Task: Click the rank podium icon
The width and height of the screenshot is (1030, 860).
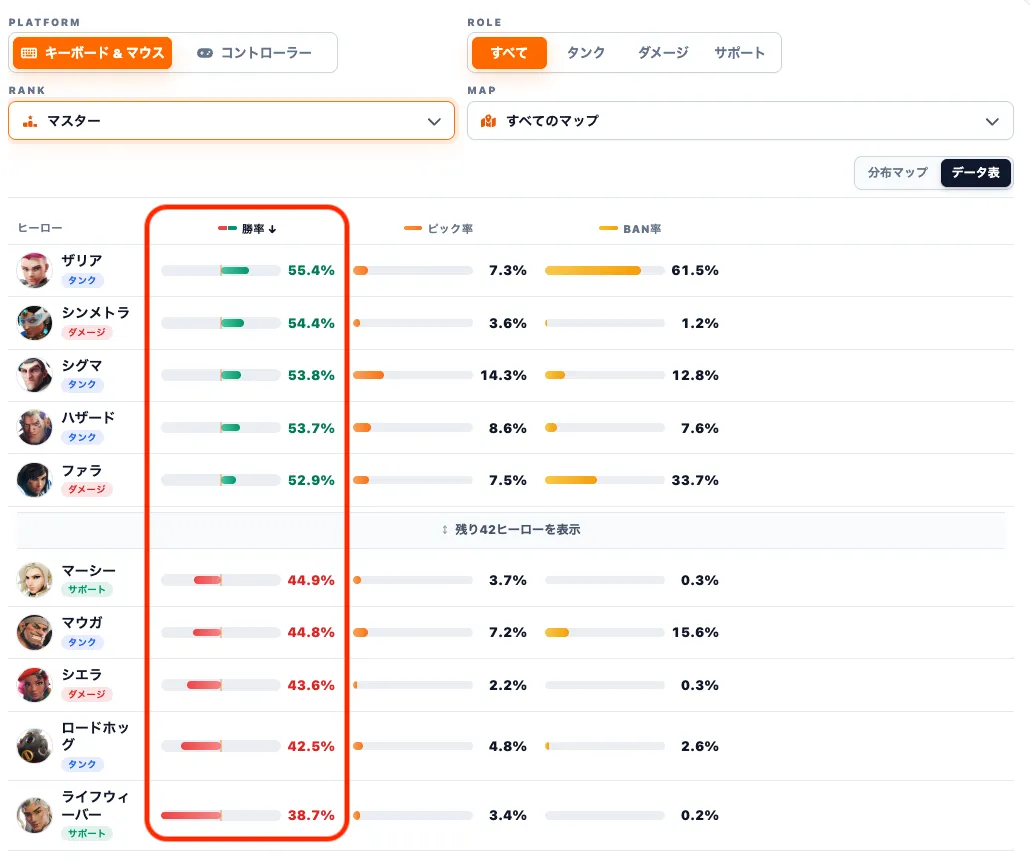Action: pos(30,121)
